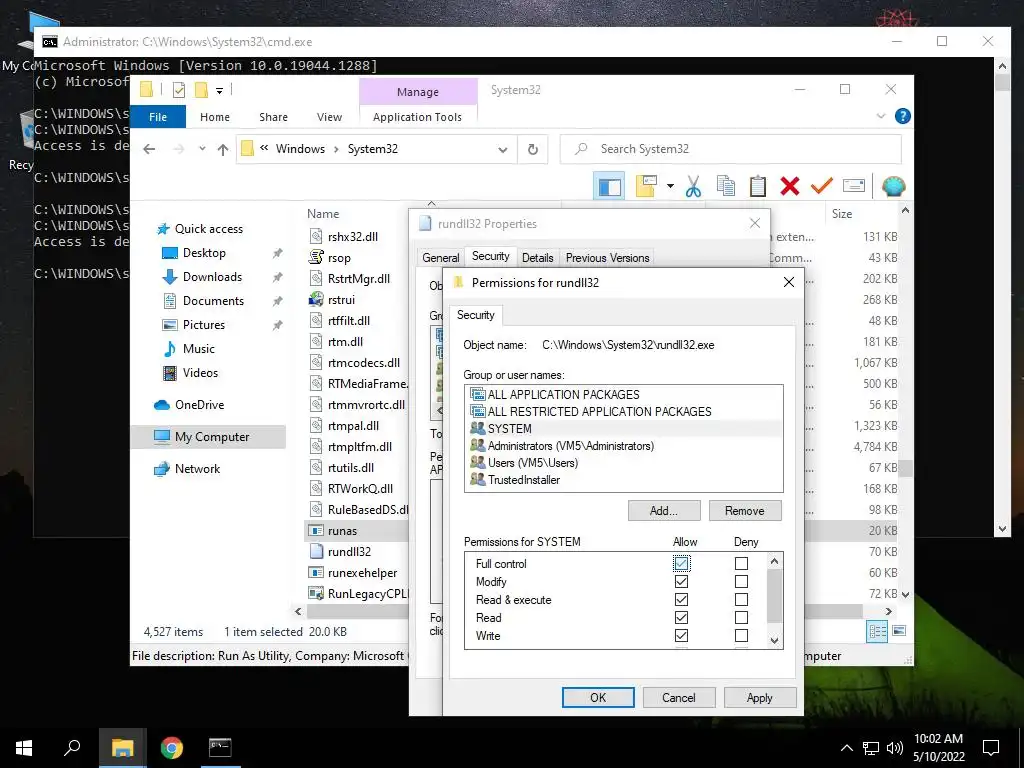Click the volume speaker tray icon
Viewport: 1024px width, 768px height.
(x=895, y=748)
